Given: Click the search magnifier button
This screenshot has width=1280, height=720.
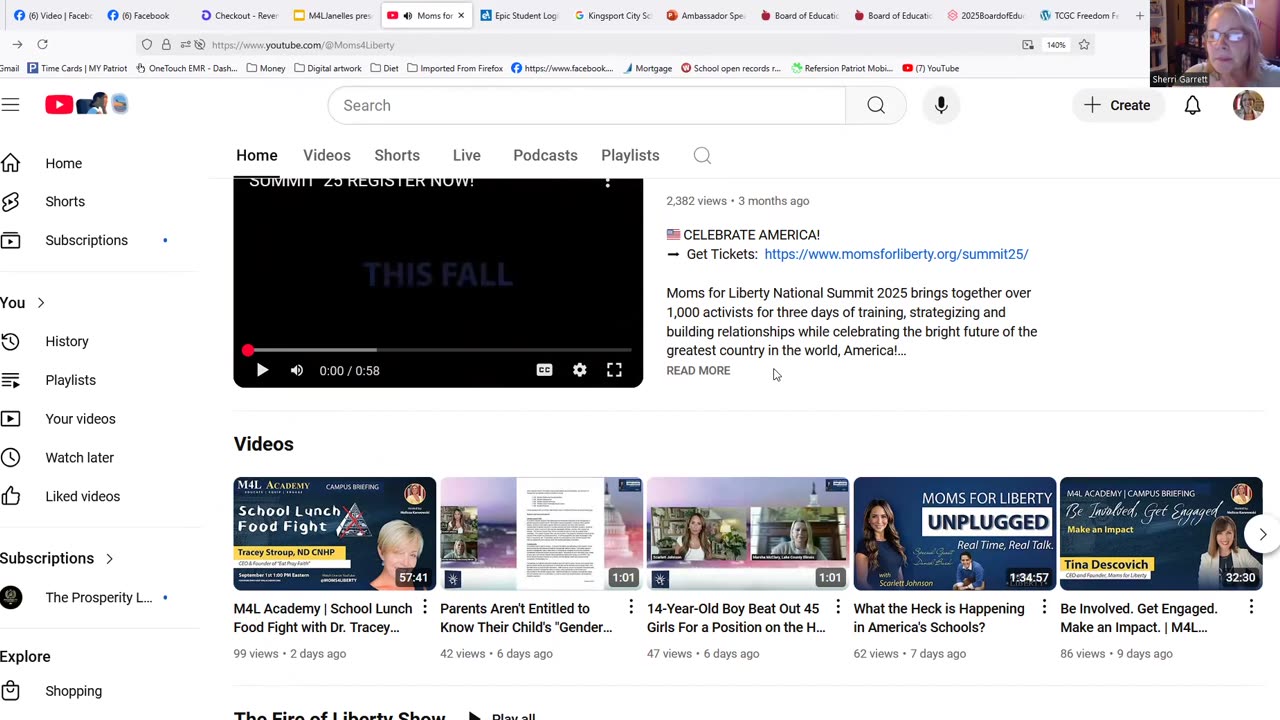Looking at the screenshot, I should click(876, 105).
